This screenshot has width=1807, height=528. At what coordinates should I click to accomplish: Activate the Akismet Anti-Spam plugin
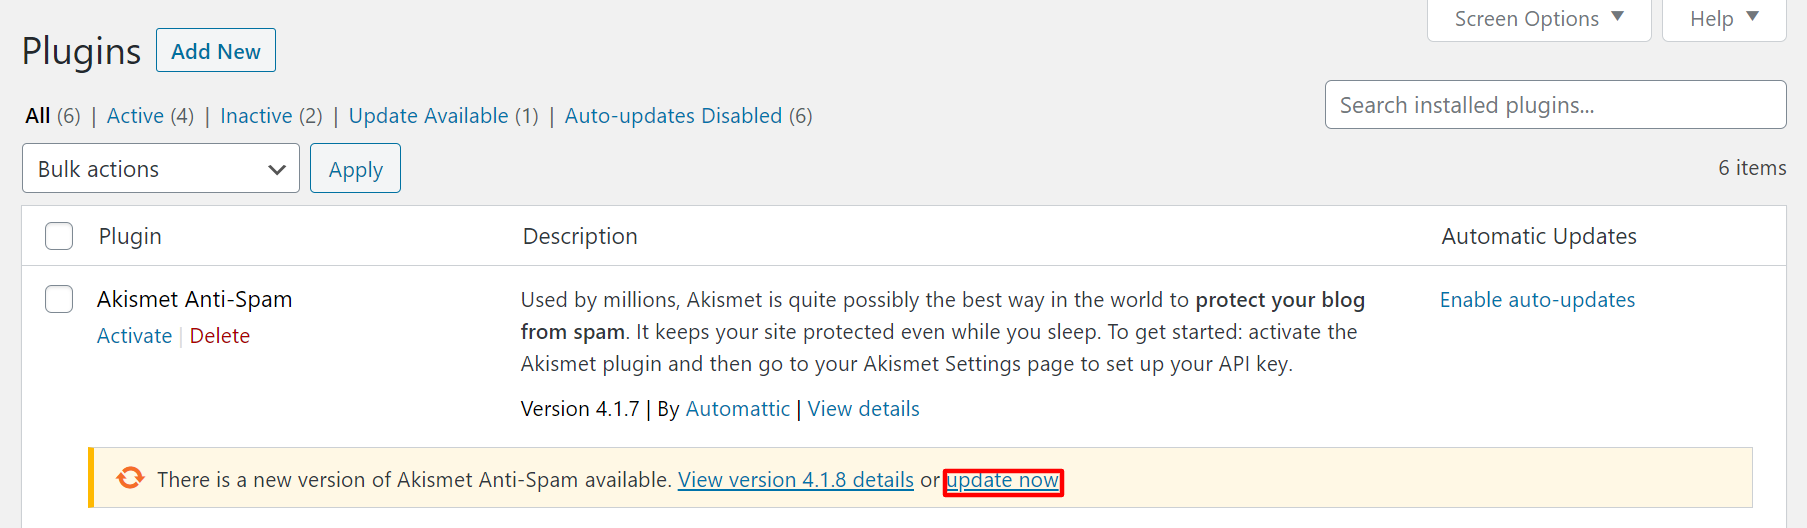(x=134, y=336)
